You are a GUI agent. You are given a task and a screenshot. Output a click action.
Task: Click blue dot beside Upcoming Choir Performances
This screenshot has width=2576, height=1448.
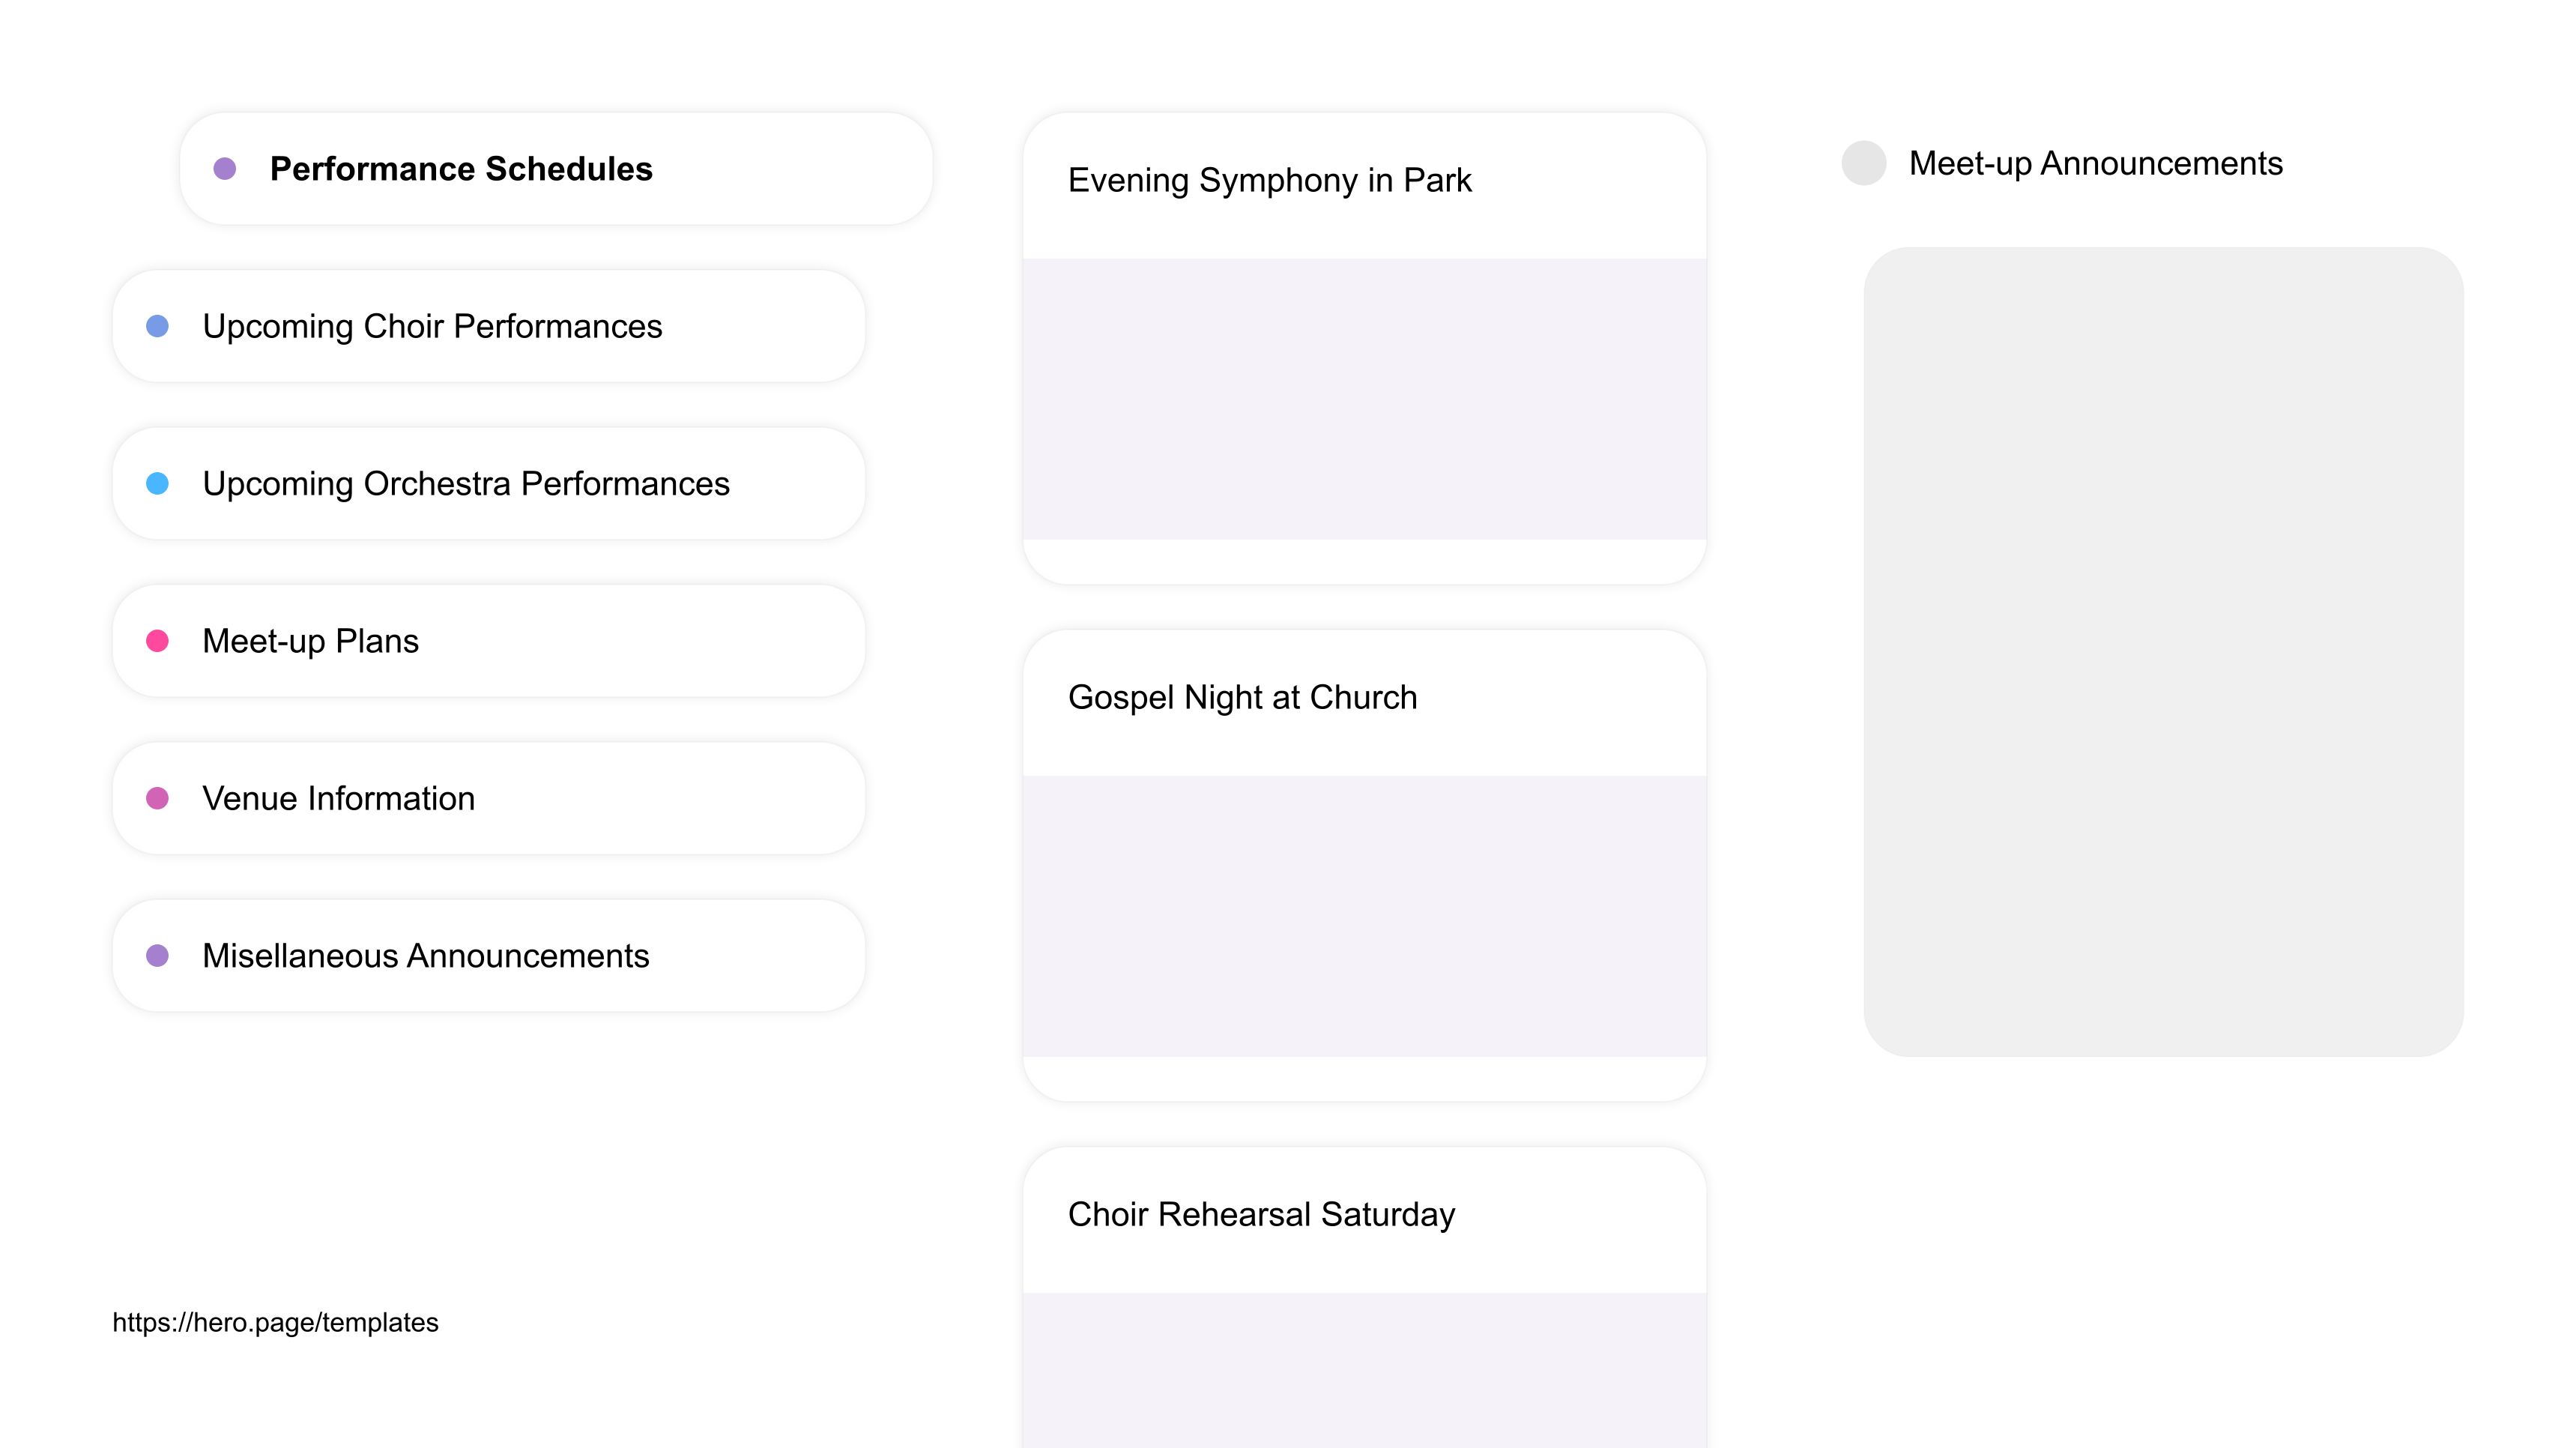(157, 326)
